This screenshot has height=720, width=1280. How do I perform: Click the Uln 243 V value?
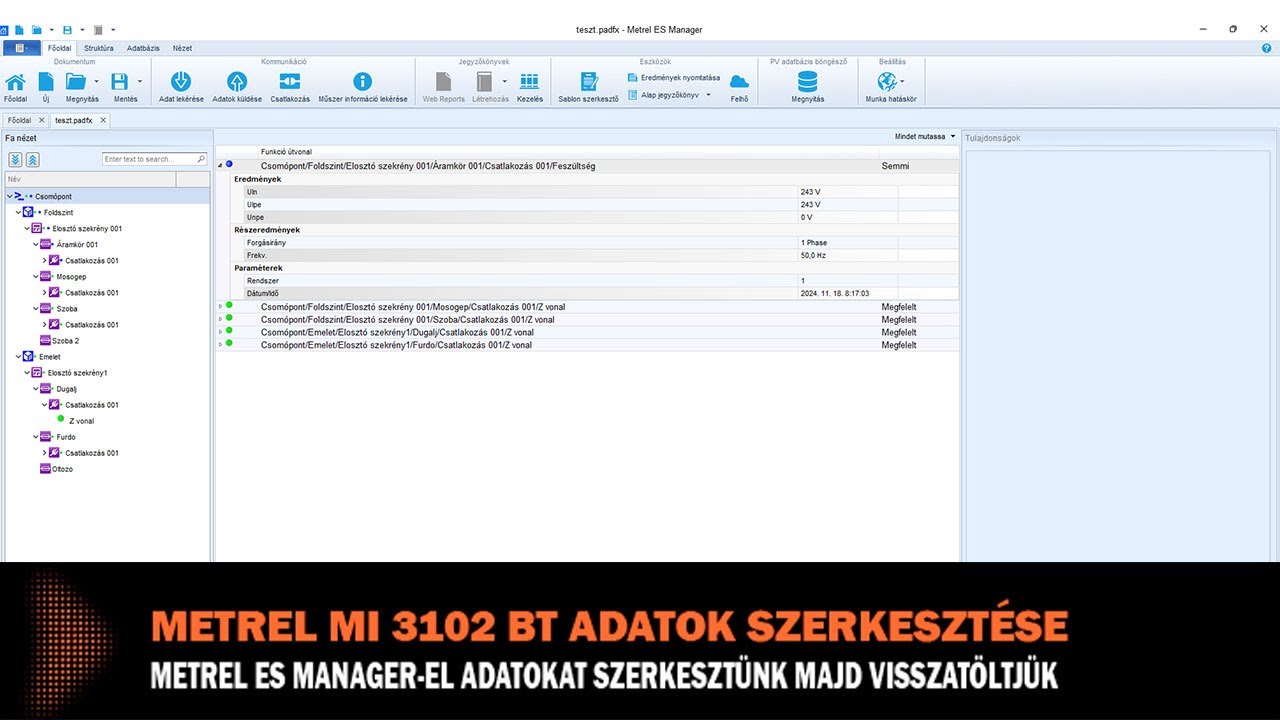[848, 191]
